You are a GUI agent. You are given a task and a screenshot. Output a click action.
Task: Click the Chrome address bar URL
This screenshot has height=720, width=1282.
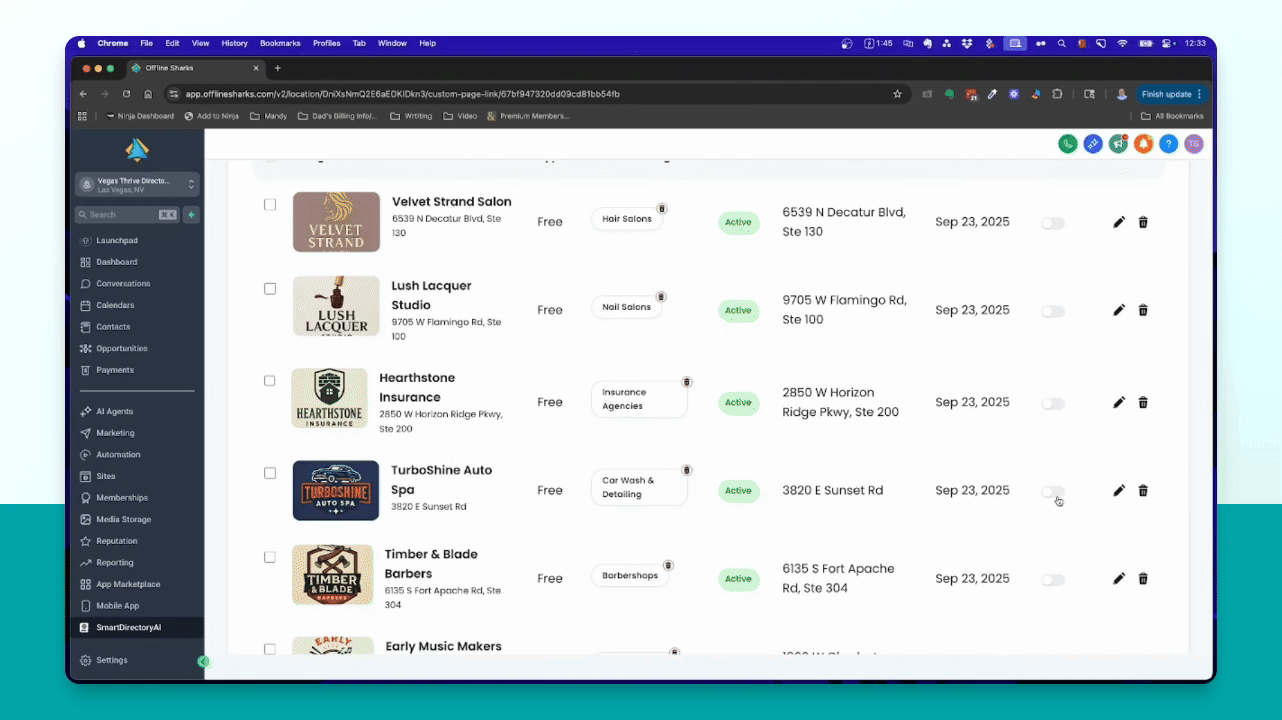point(402,94)
